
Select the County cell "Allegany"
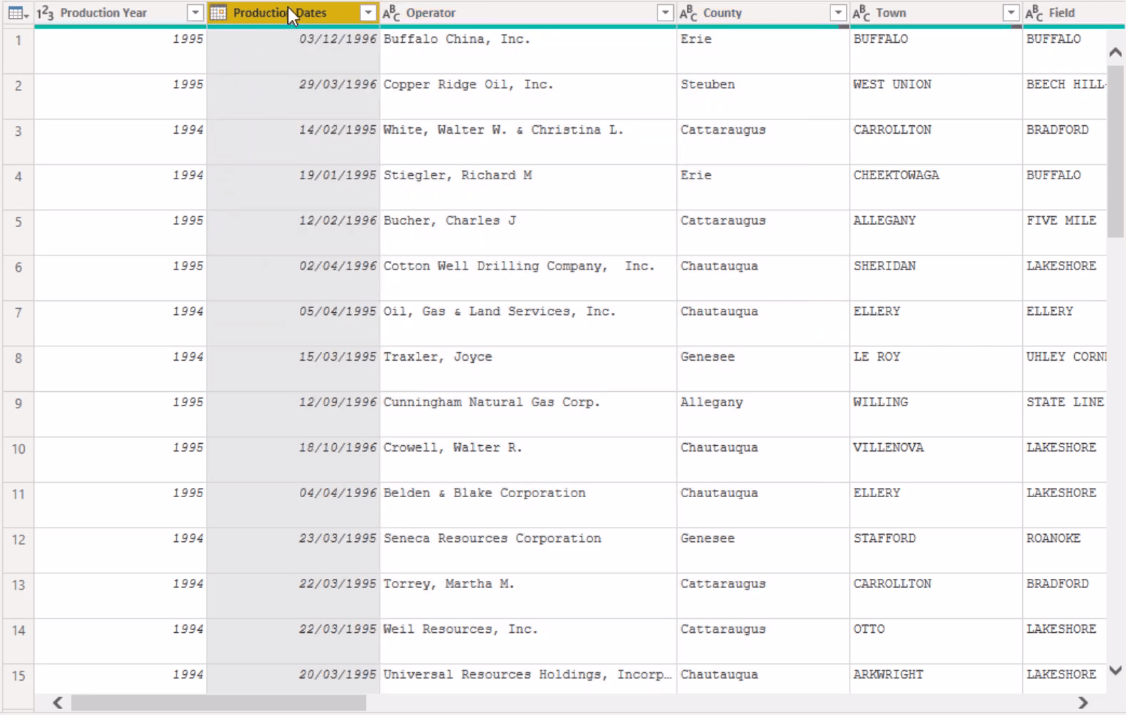click(x=763, y=414)
